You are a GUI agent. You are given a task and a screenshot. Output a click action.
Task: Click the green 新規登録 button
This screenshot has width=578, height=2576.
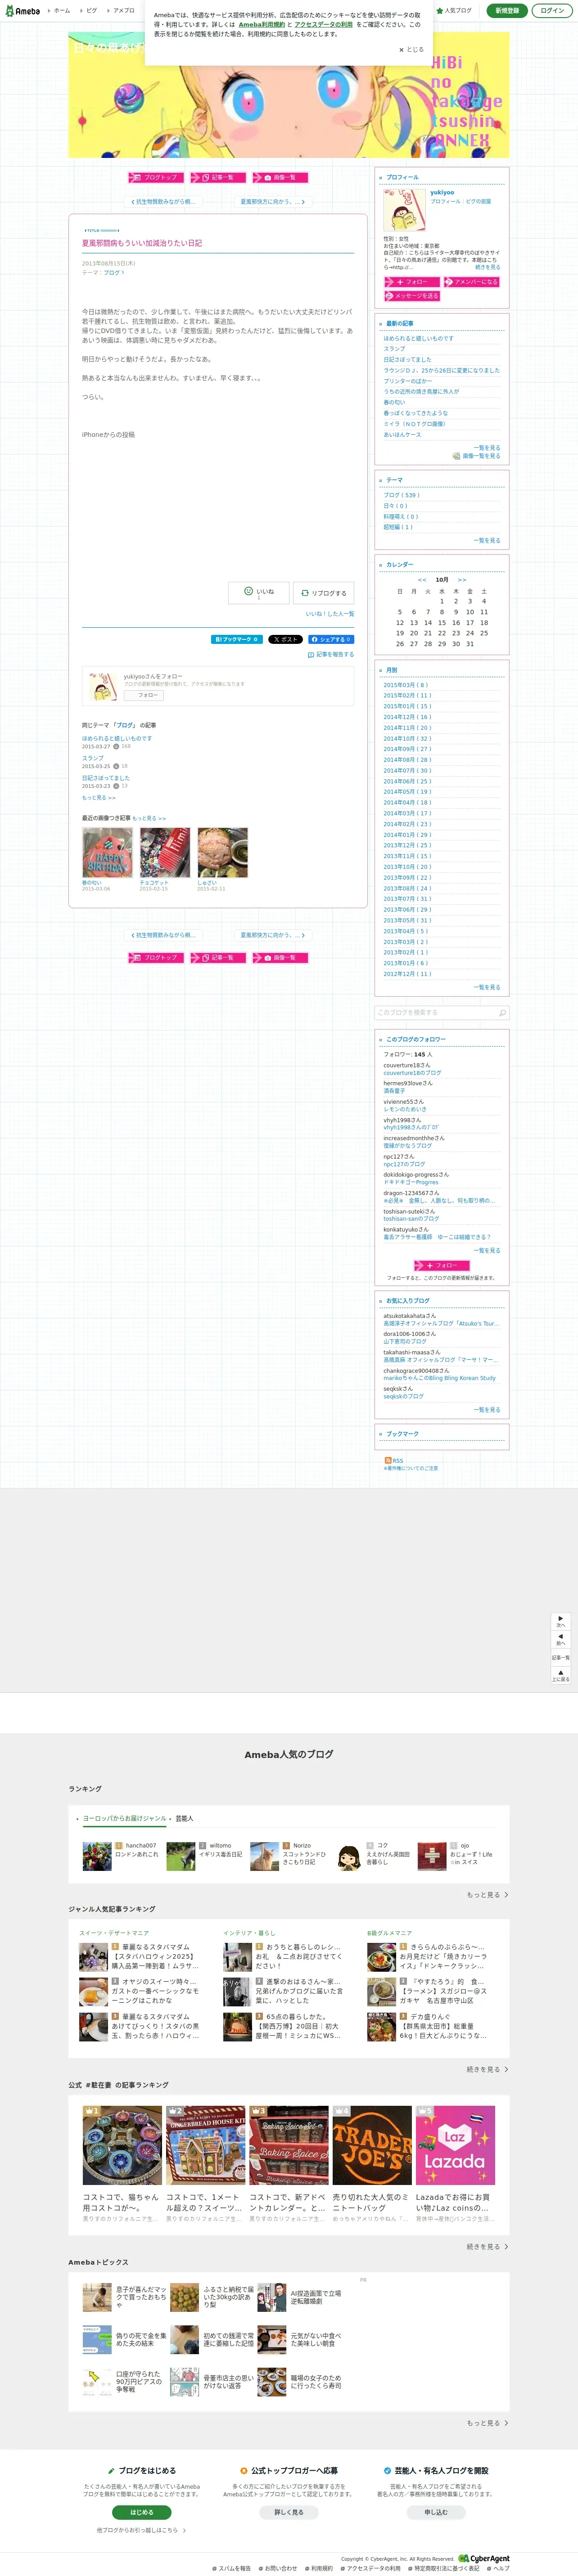coord(507,10)
